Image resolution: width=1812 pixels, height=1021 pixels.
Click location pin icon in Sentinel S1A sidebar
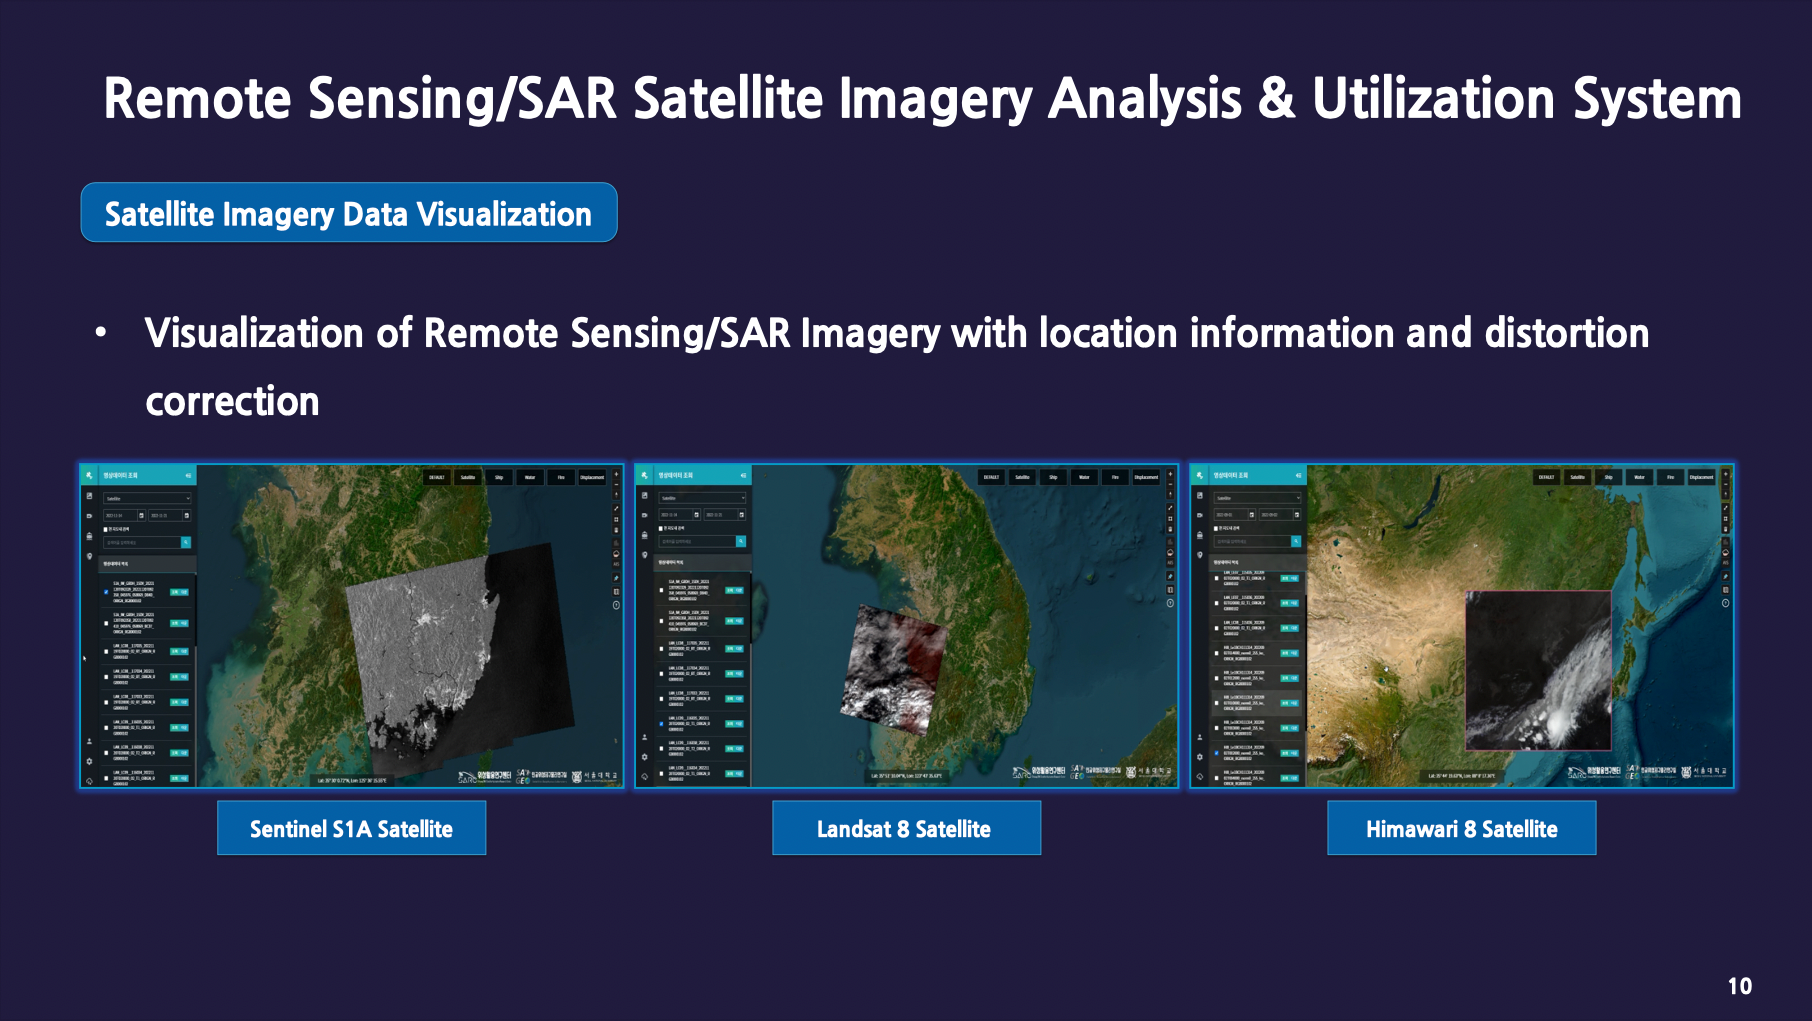click(89, 556)
